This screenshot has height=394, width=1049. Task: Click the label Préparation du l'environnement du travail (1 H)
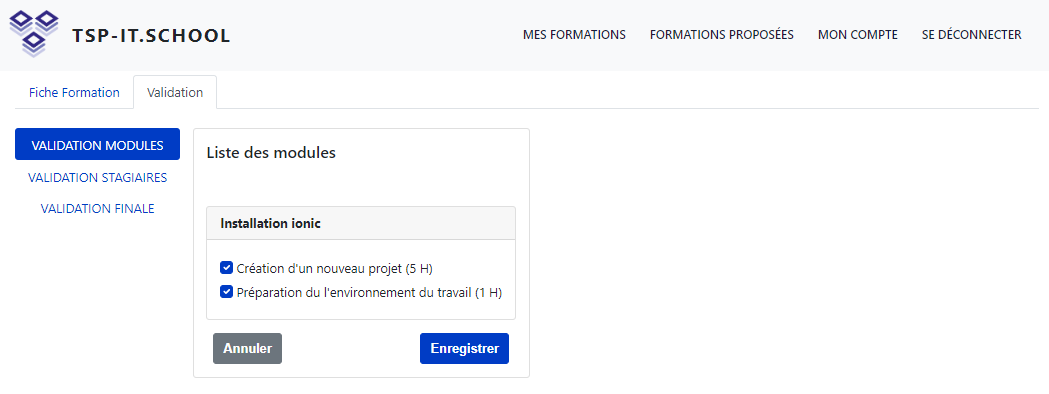click(369, 292)
